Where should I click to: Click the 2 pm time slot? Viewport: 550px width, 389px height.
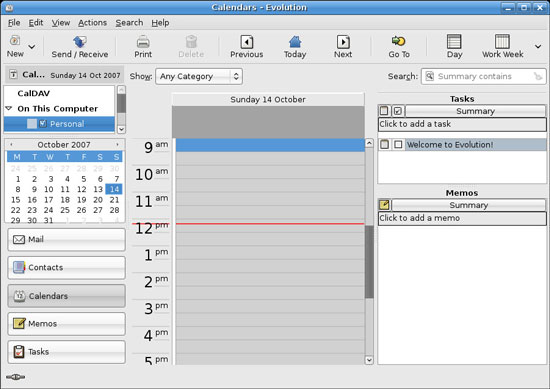pyautogui.click(x=270, y=280)
